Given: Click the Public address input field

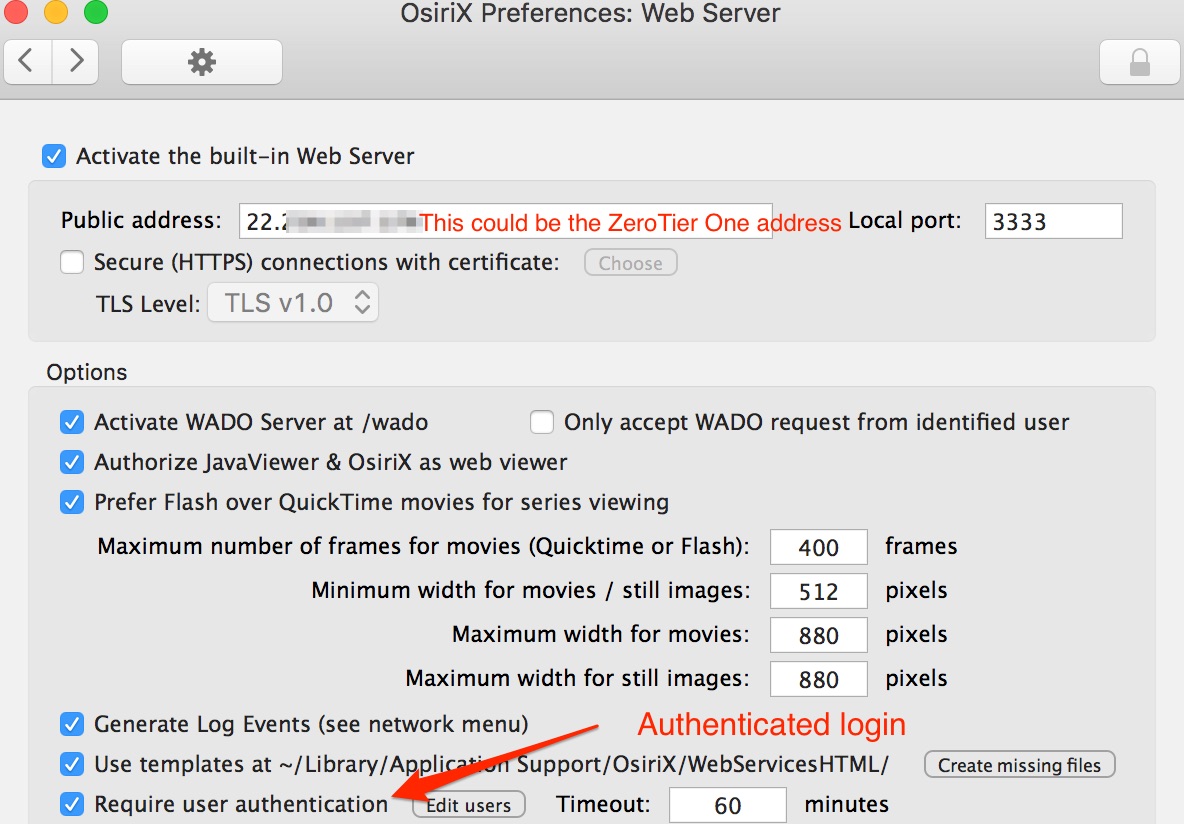Looking at the screenshot, I should (505, 221).
